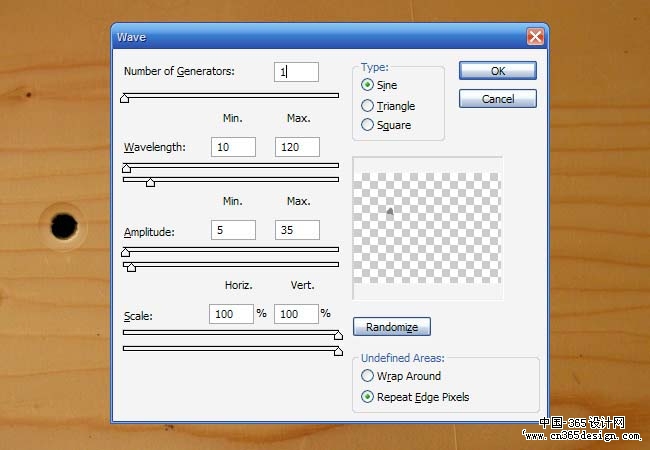
Task: Click the Amplitude Min. input field
Action: (233, 230)
